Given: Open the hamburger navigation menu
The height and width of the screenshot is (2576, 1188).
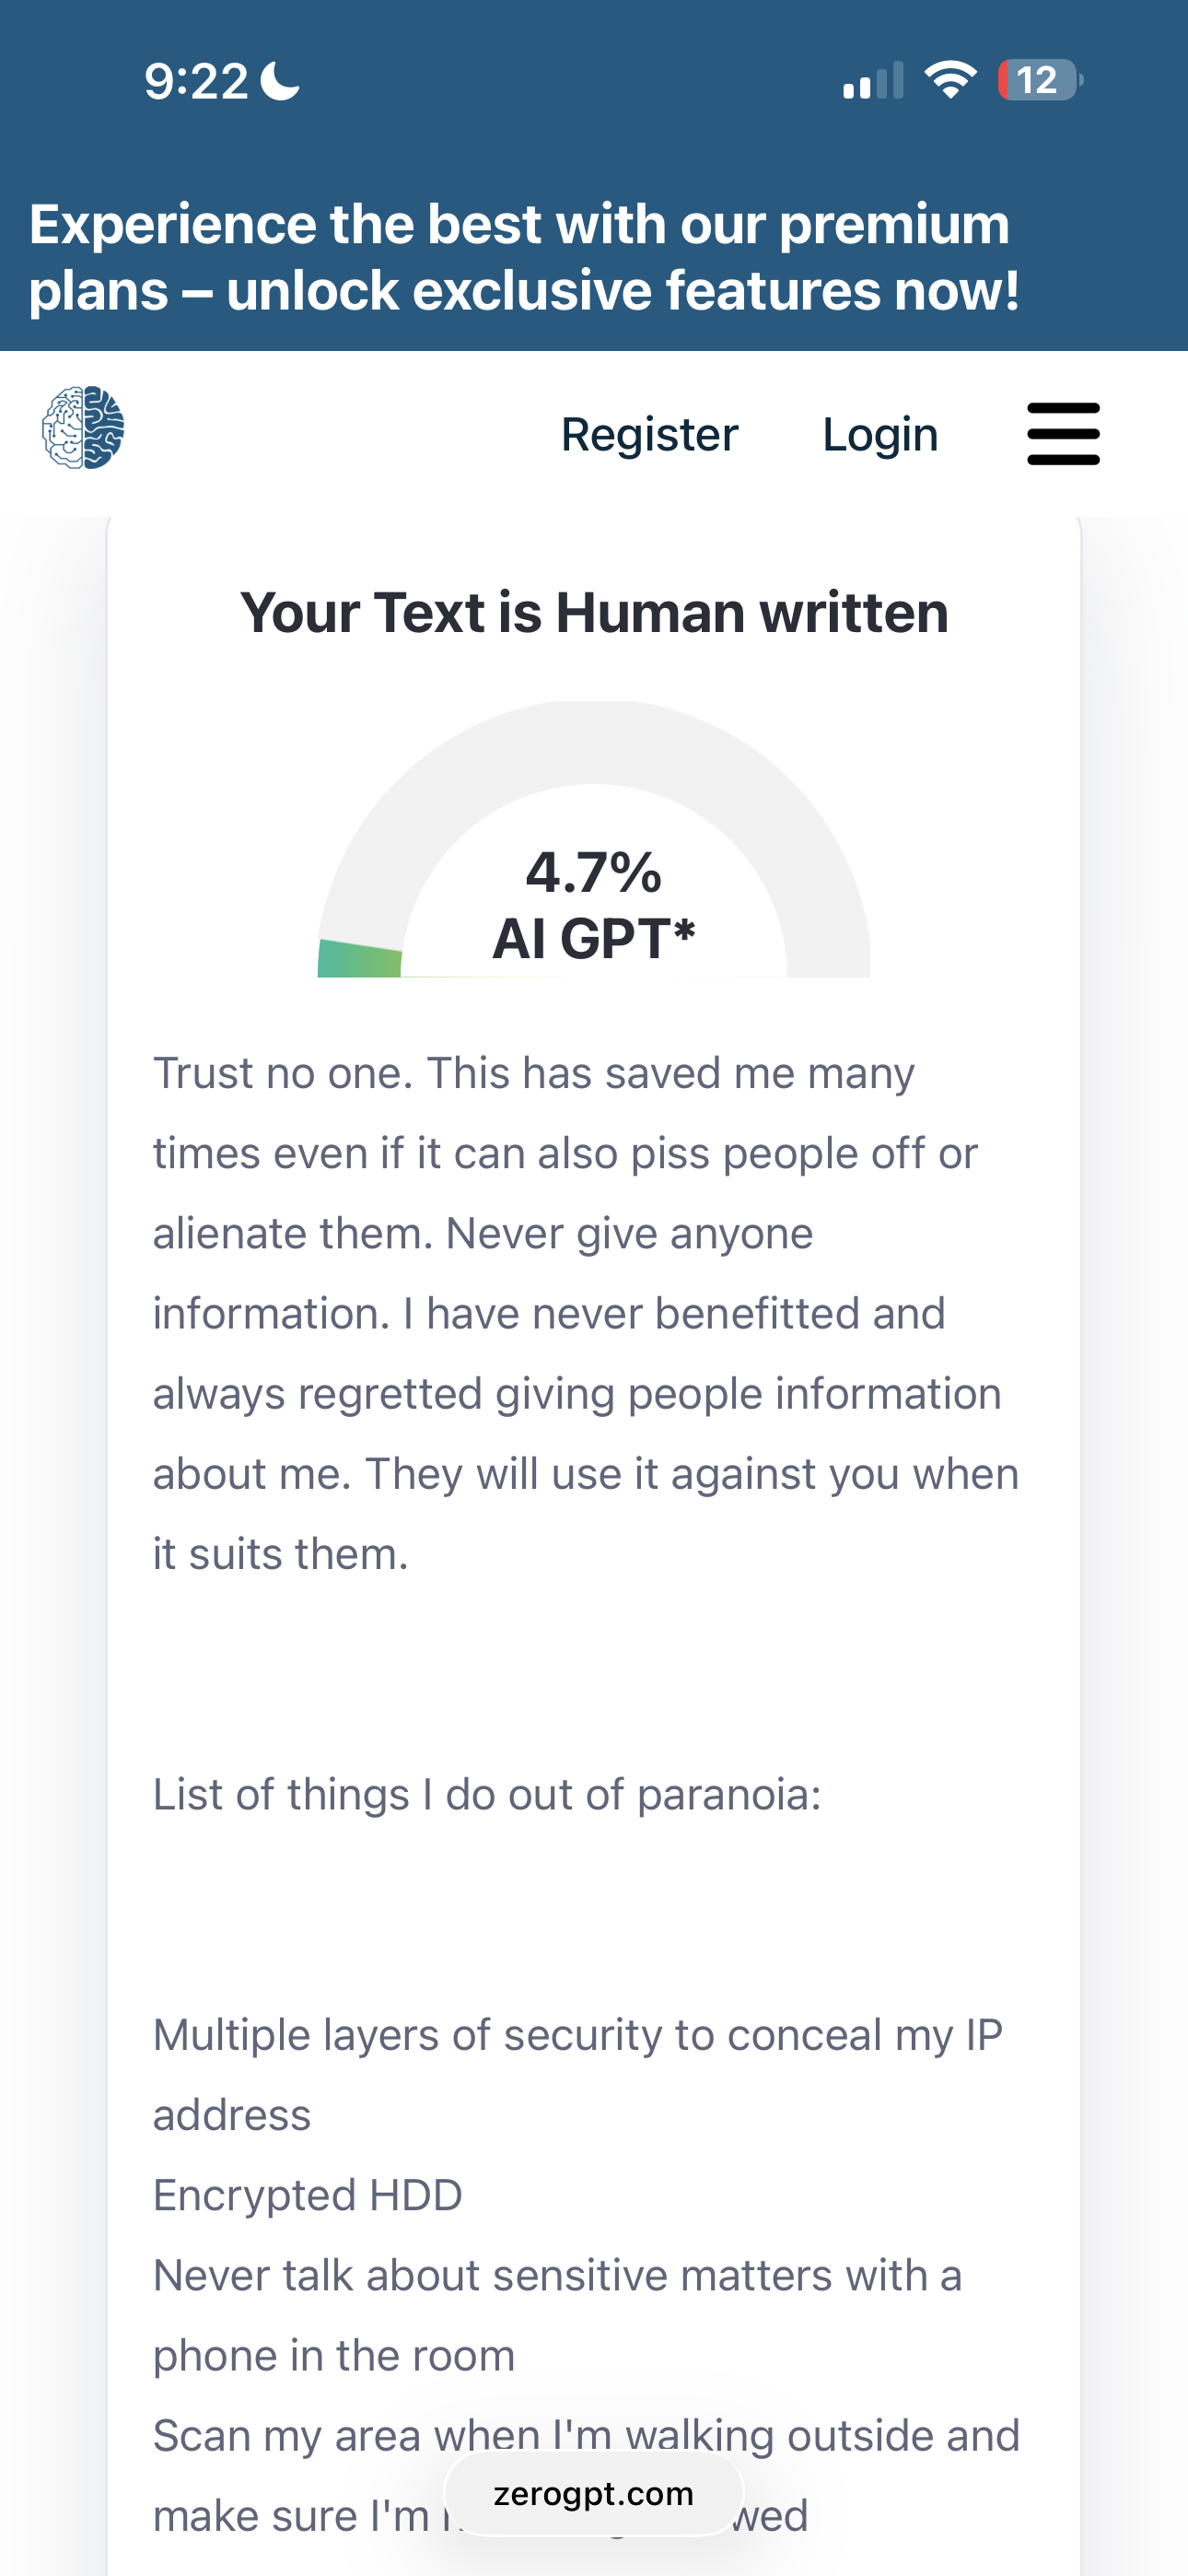Looking at the screenshot, I should coord(1063,434).
